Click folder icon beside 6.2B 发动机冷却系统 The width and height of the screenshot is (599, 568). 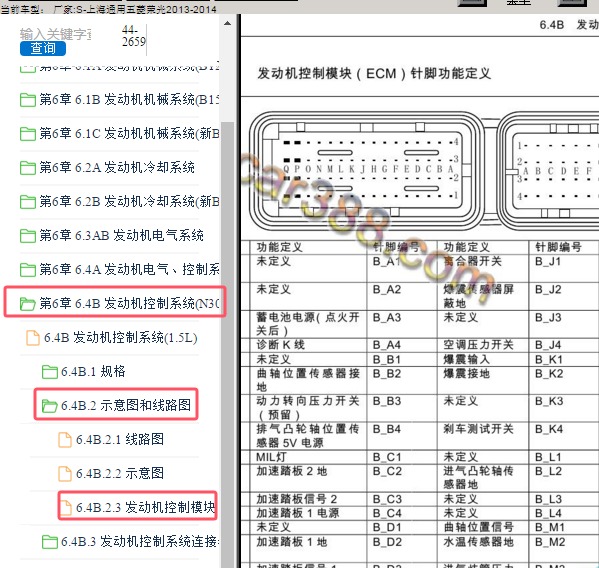pos(28,202)
